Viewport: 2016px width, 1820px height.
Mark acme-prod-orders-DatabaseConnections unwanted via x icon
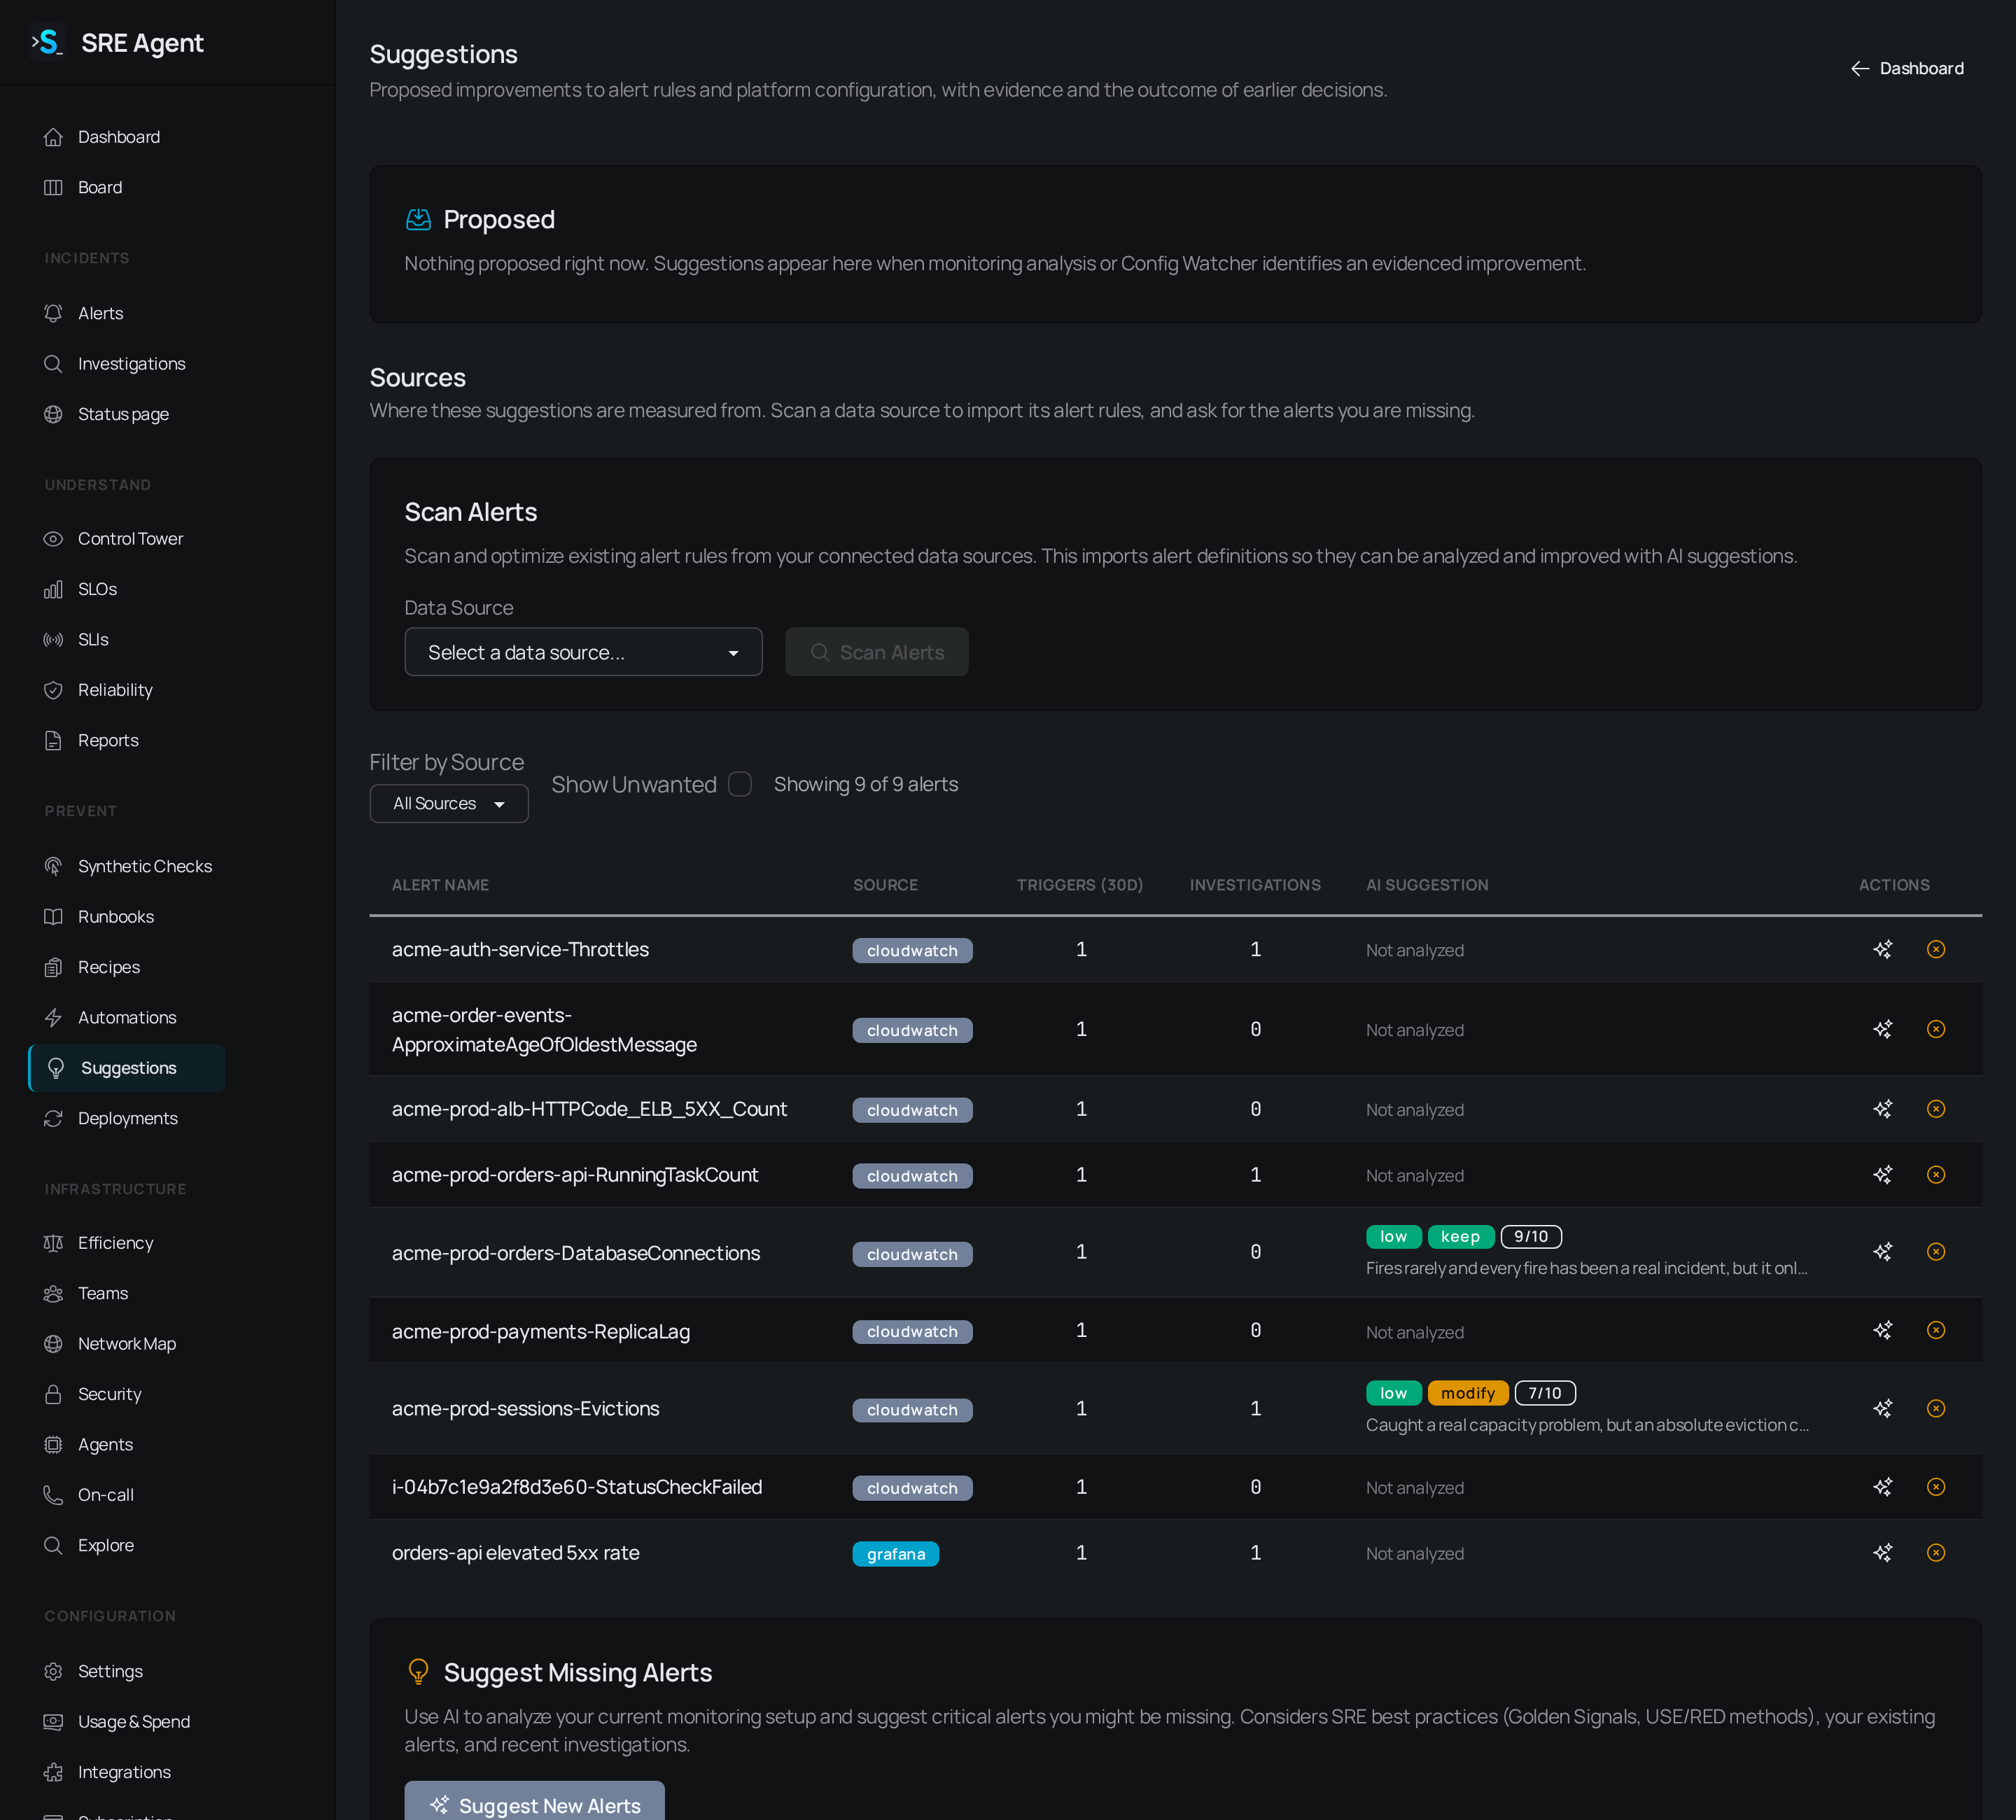(x=1936, y=1252)
